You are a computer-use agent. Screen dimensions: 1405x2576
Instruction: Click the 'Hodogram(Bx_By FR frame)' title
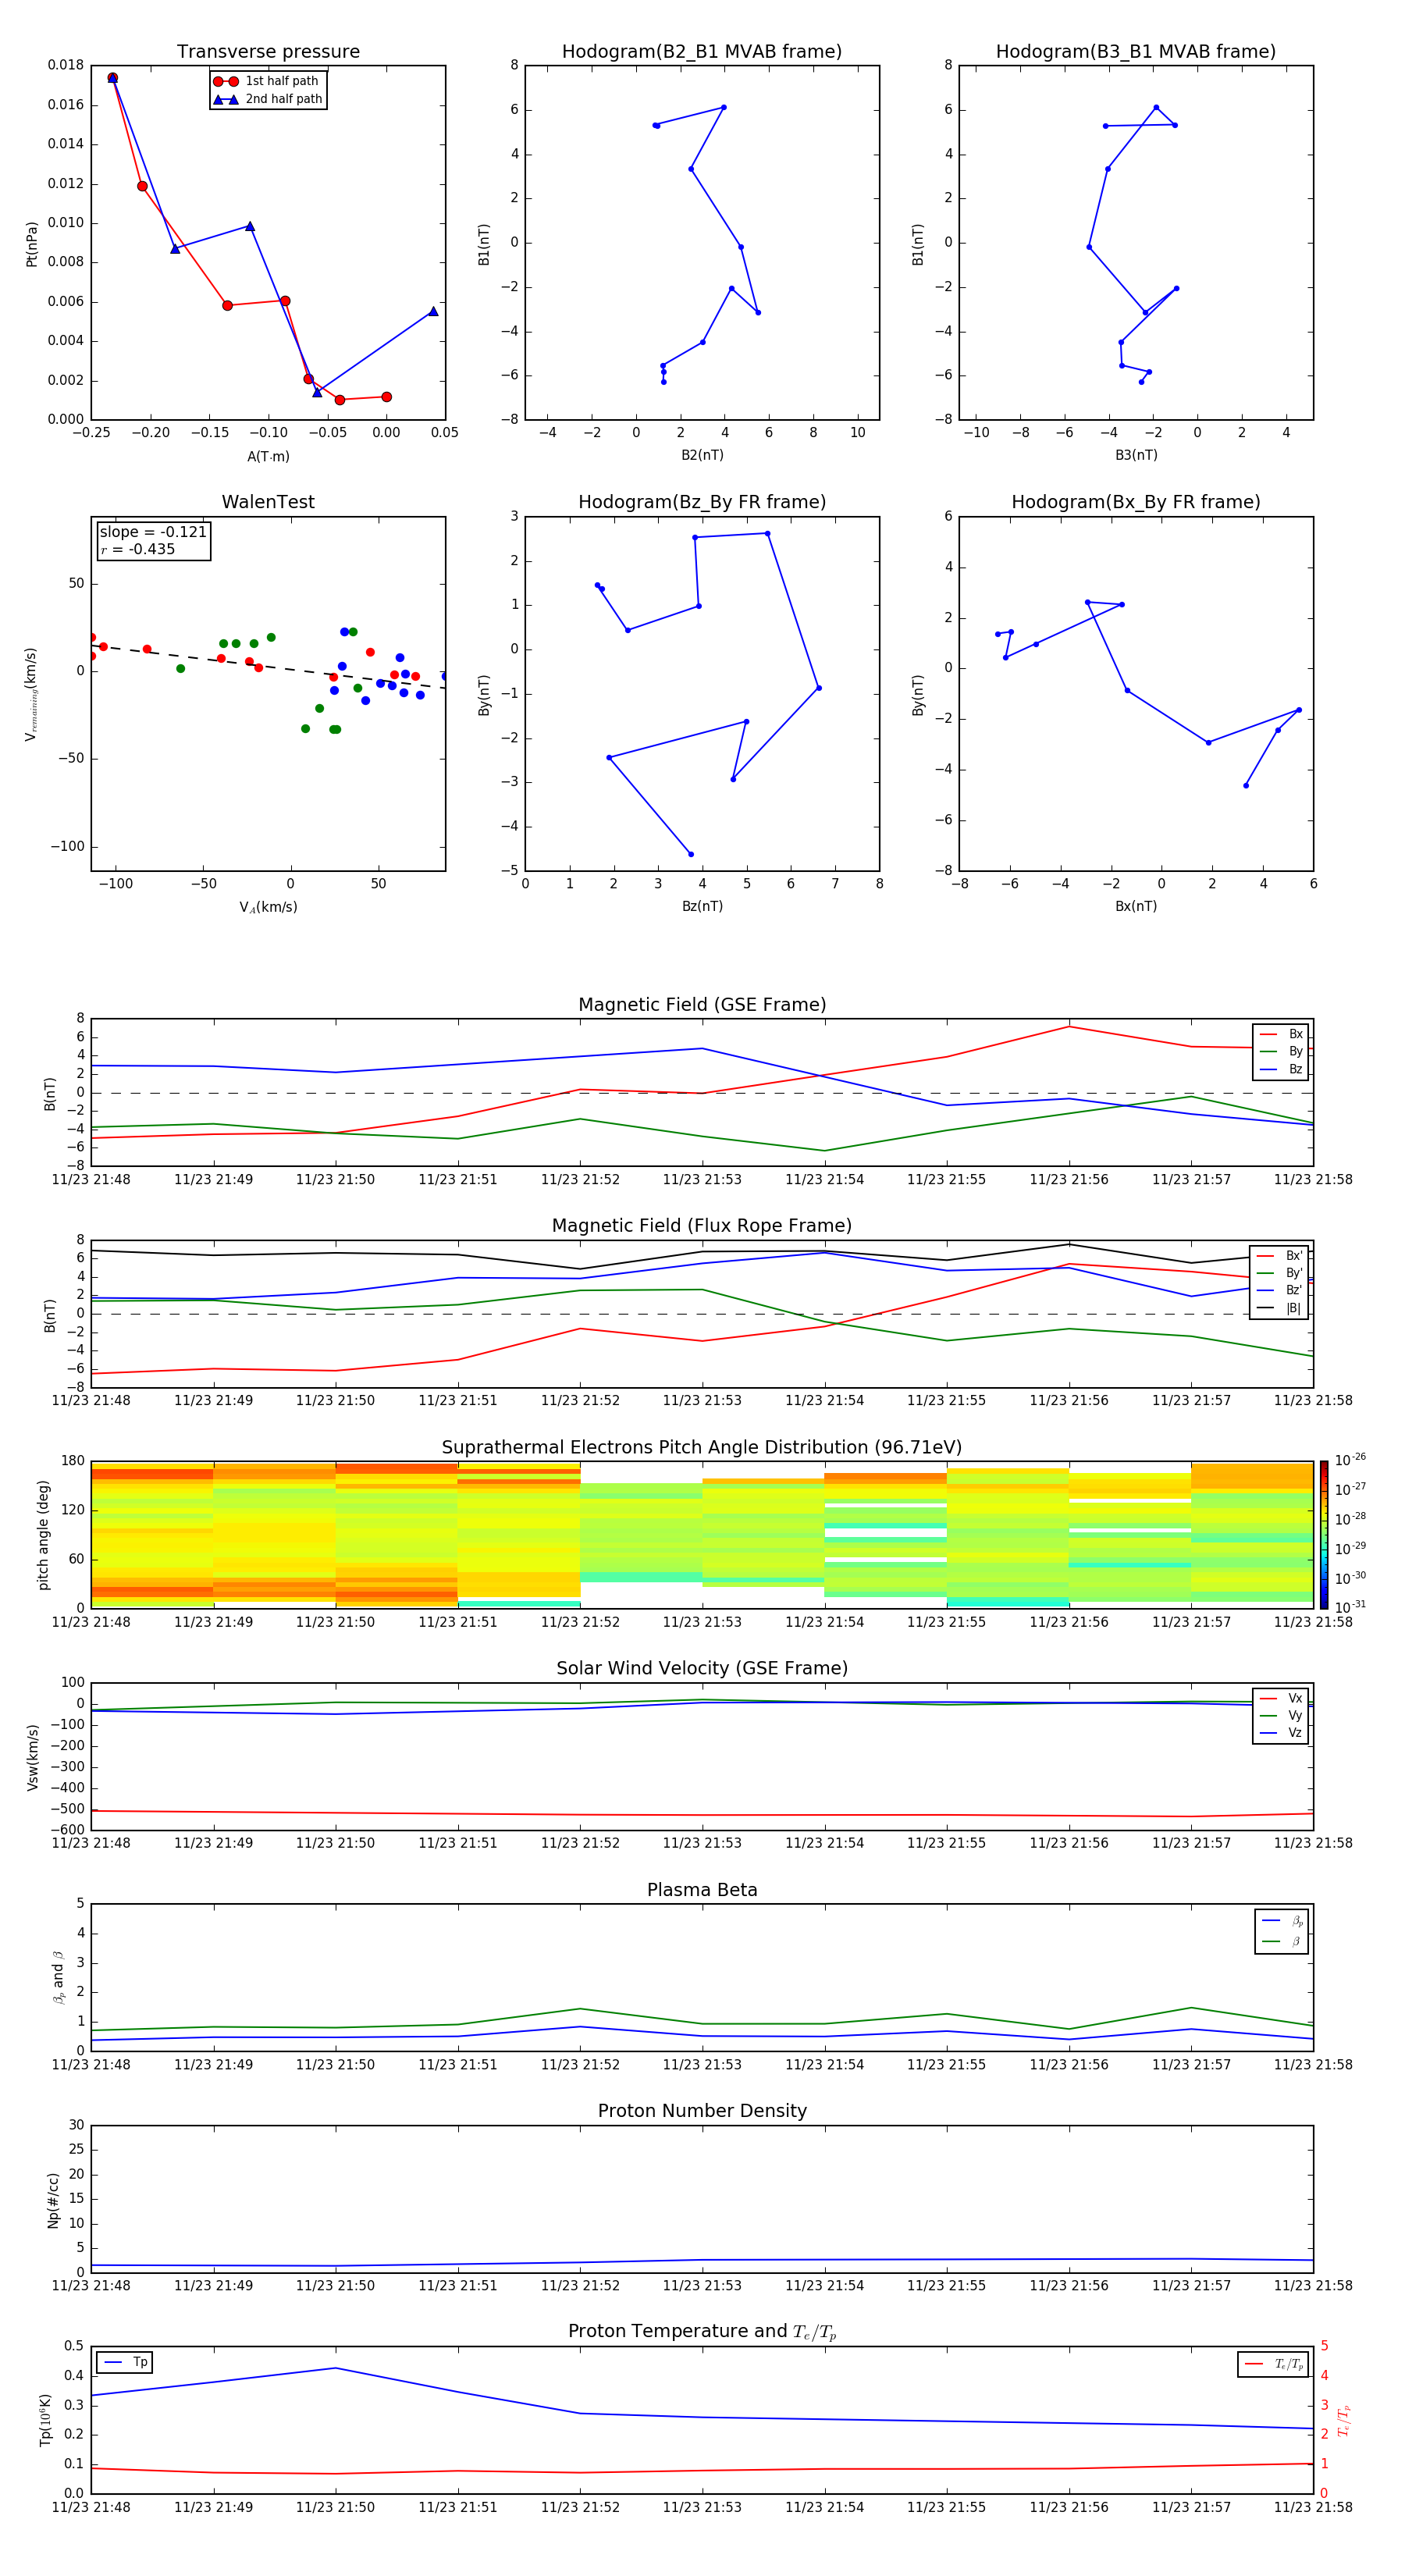coord(1135,502)
